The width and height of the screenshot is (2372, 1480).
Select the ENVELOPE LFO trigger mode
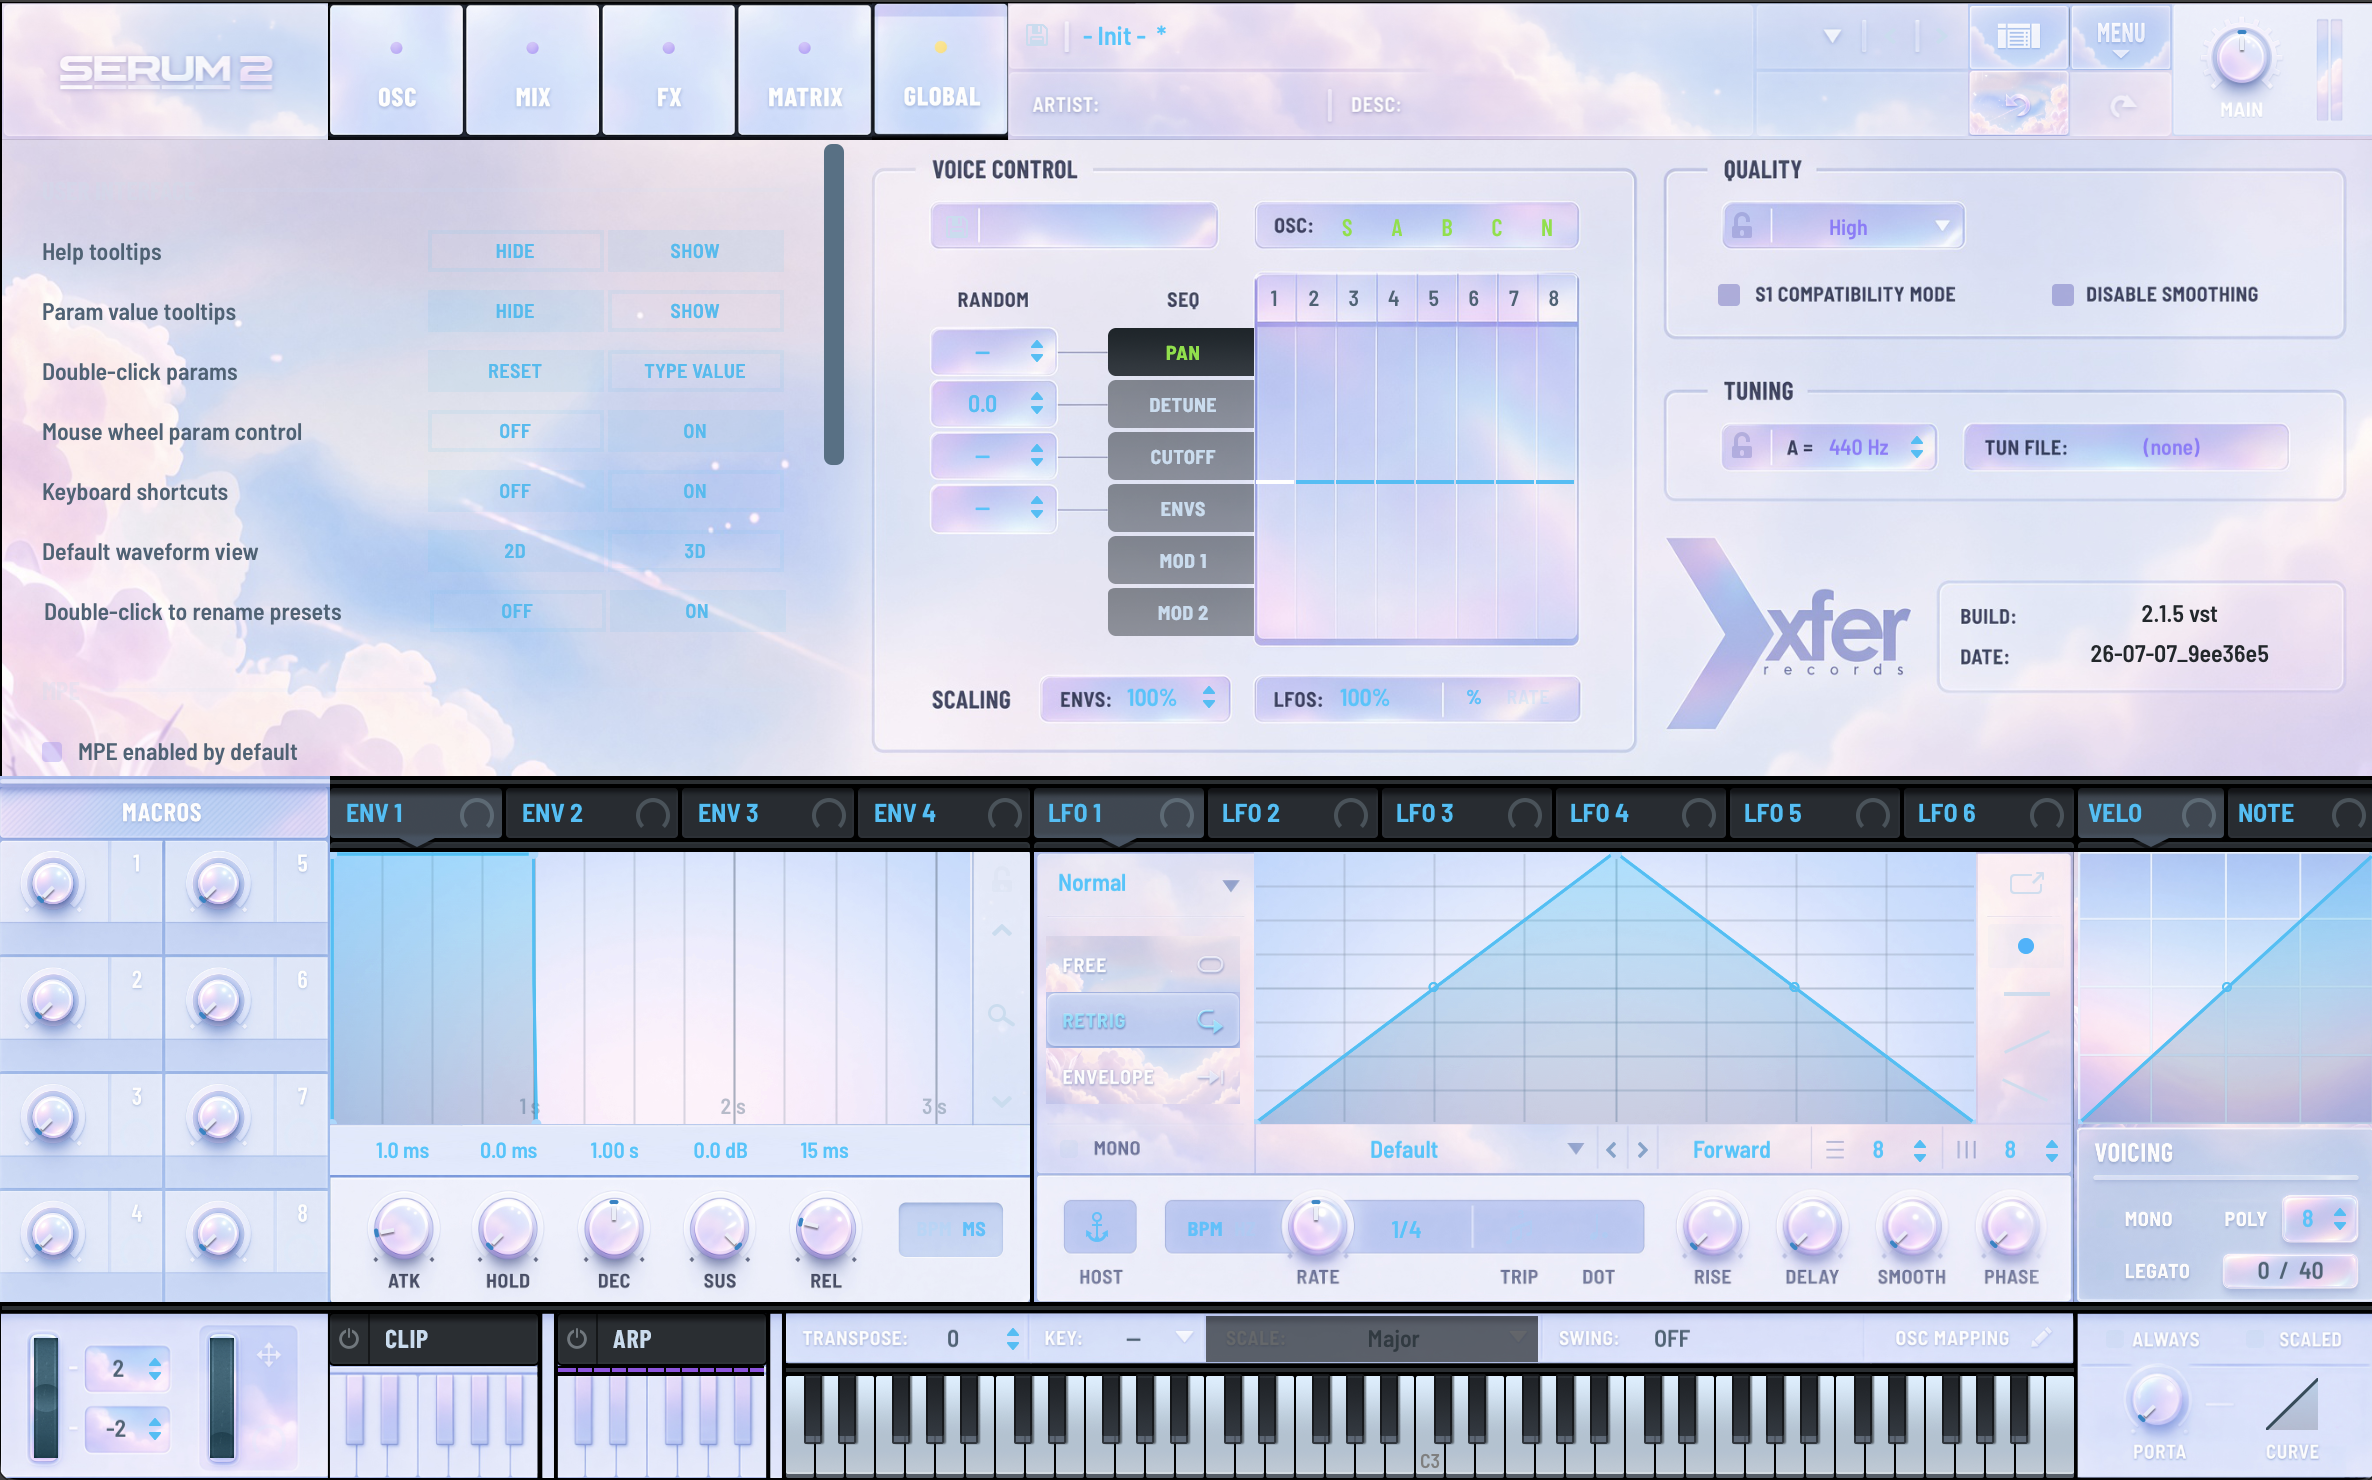click(x=1142, y=1077)
